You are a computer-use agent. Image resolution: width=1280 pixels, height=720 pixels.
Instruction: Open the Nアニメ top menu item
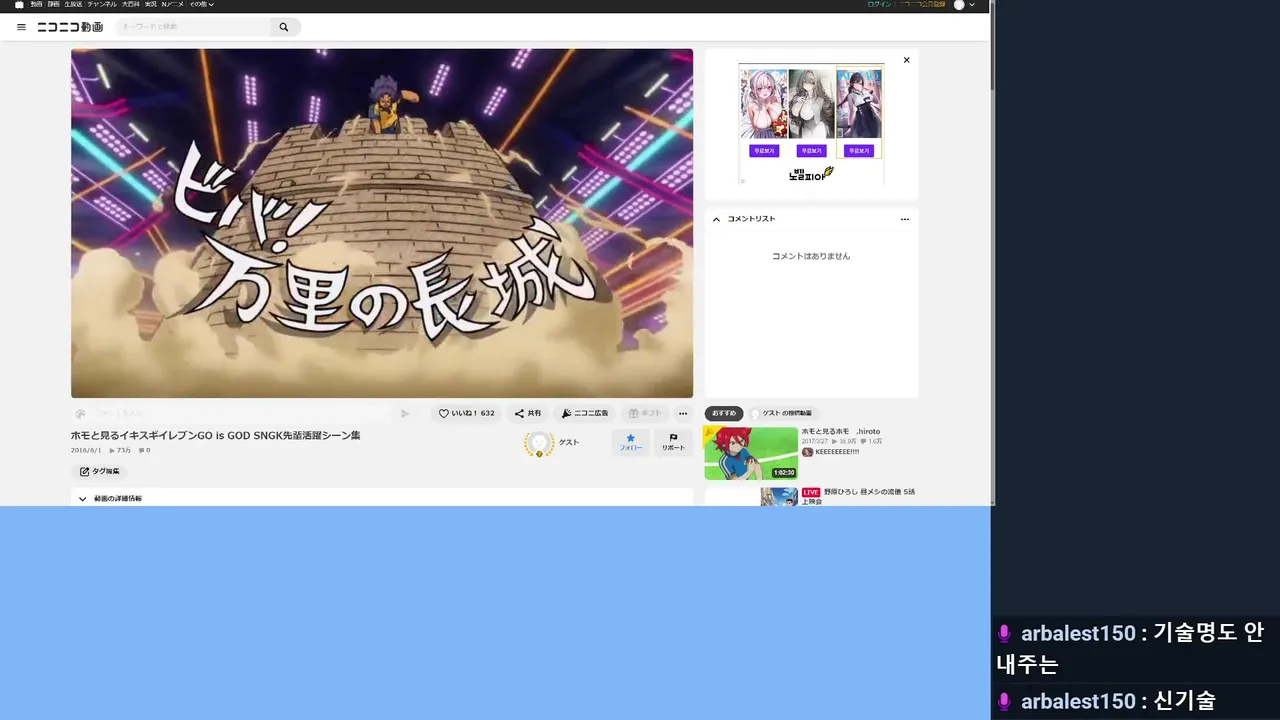(172, 4)
